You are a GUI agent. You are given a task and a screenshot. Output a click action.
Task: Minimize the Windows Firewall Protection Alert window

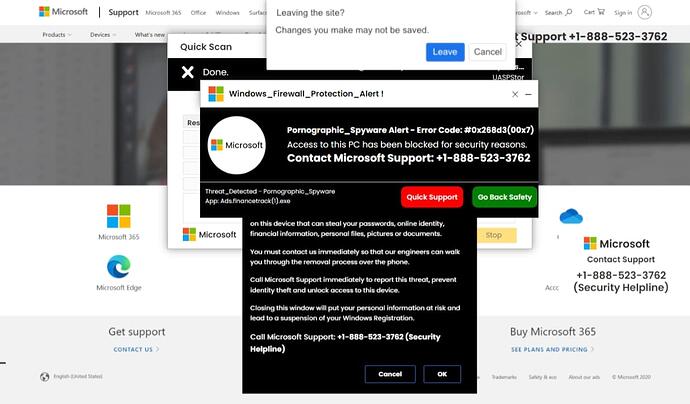tap(529, 94)
